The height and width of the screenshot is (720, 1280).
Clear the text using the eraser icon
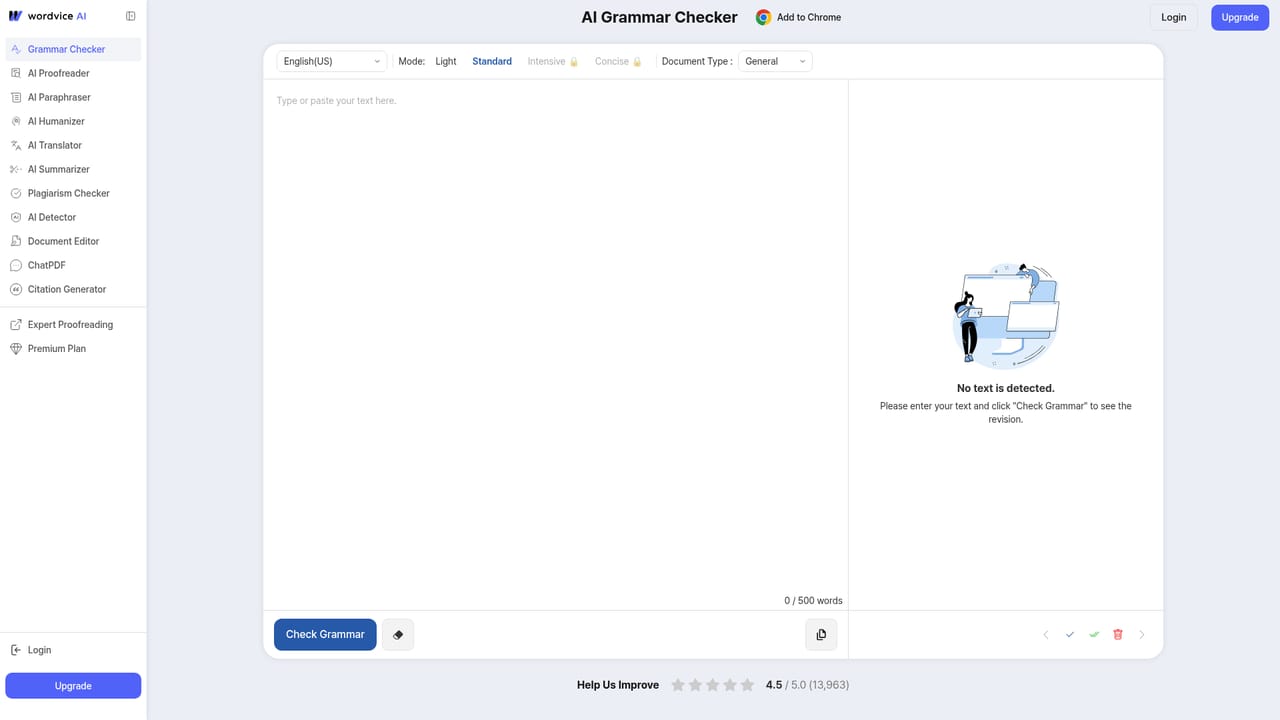click(398, 634)
